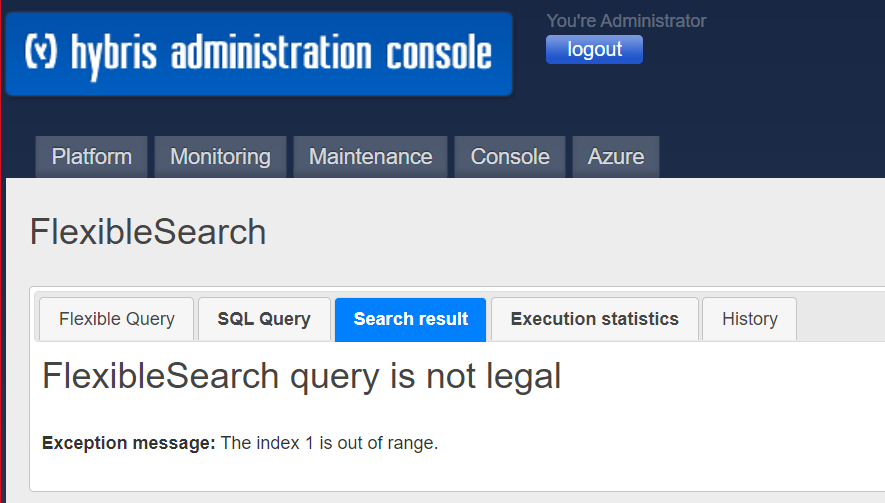
Task: Switch to the SQL Query tab
Action: [264, 319]
